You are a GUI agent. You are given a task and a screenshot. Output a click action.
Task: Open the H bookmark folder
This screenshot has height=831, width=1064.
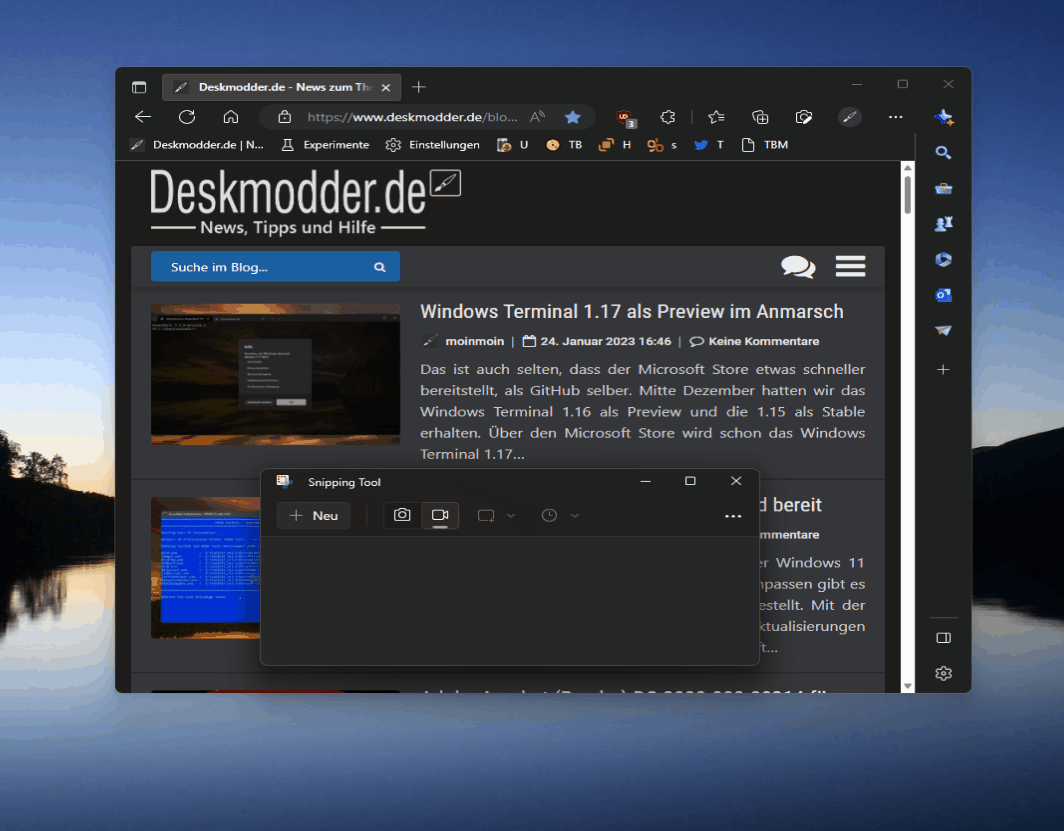click(615, 144)
